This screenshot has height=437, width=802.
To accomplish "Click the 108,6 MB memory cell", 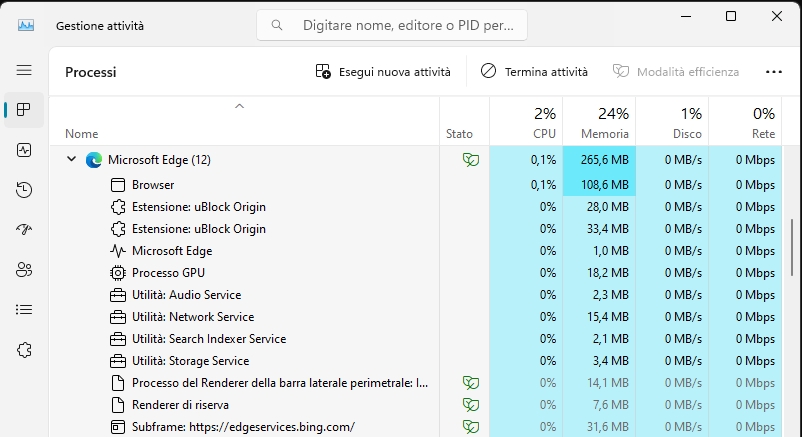I will point(599,185).
